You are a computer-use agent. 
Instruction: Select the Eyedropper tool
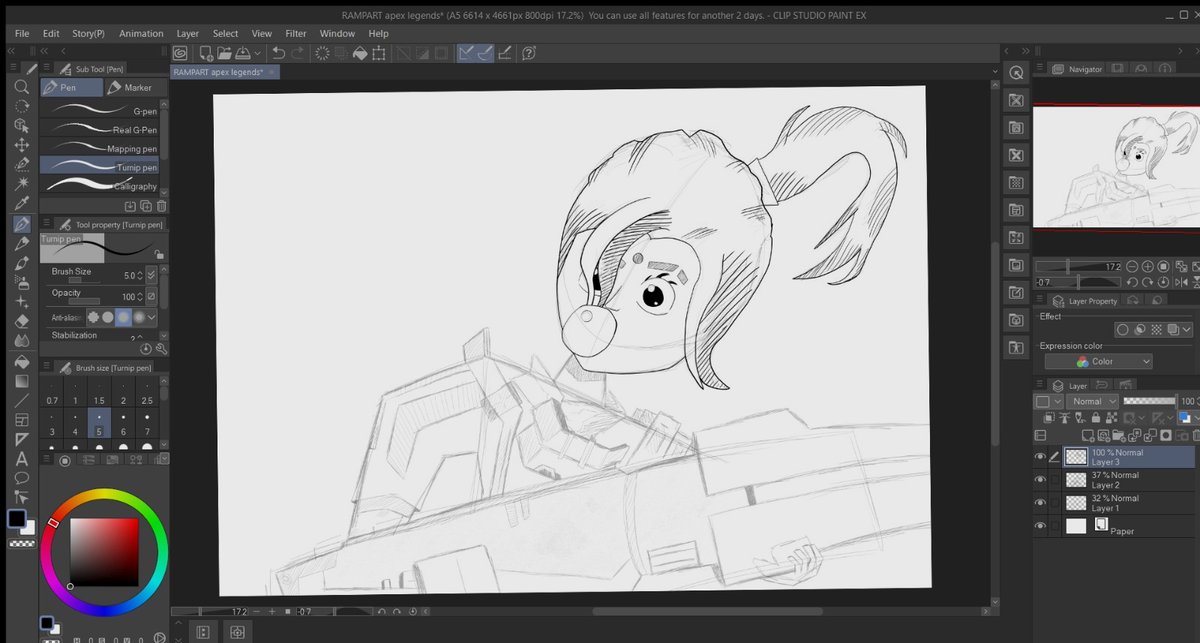point(21,203)
